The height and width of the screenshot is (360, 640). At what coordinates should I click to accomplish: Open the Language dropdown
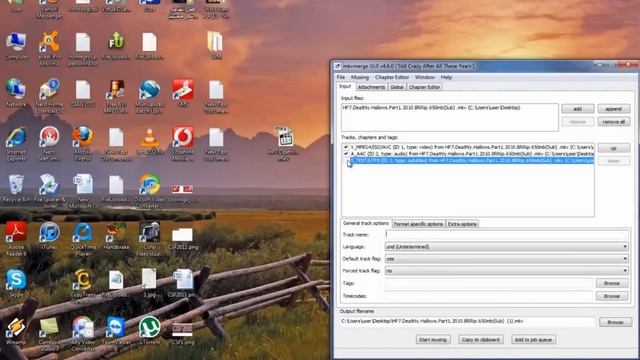pos(507,247)
